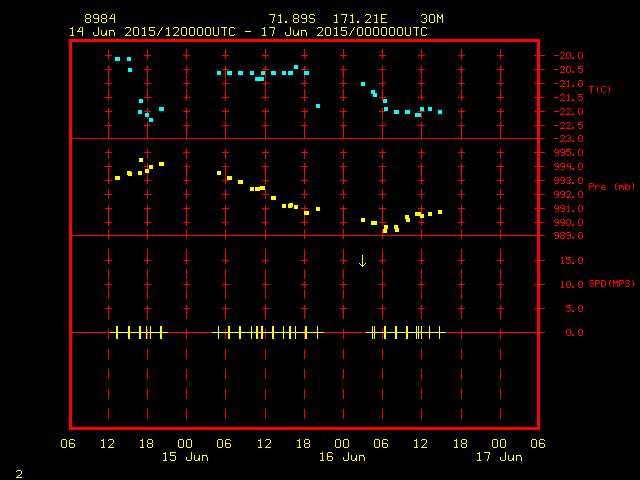Click the 989.0 pressure tick label
The image size is (640, 480).
click(569, 236)
